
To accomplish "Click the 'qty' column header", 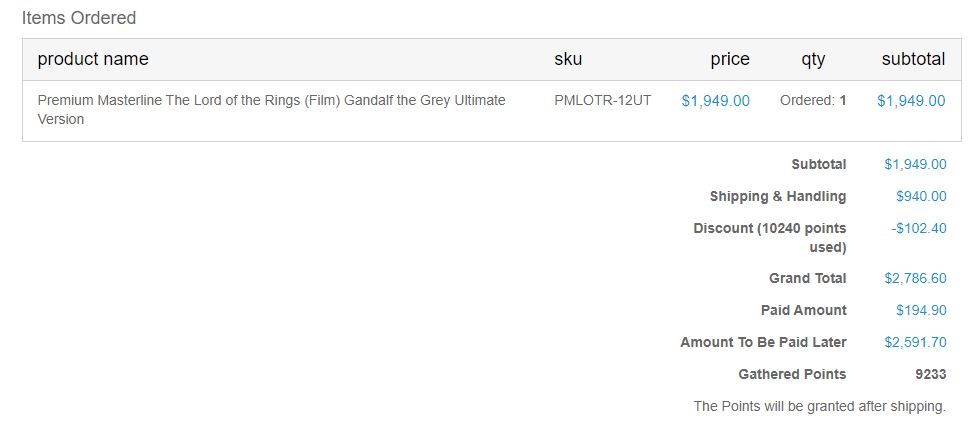I will point(813,60).
